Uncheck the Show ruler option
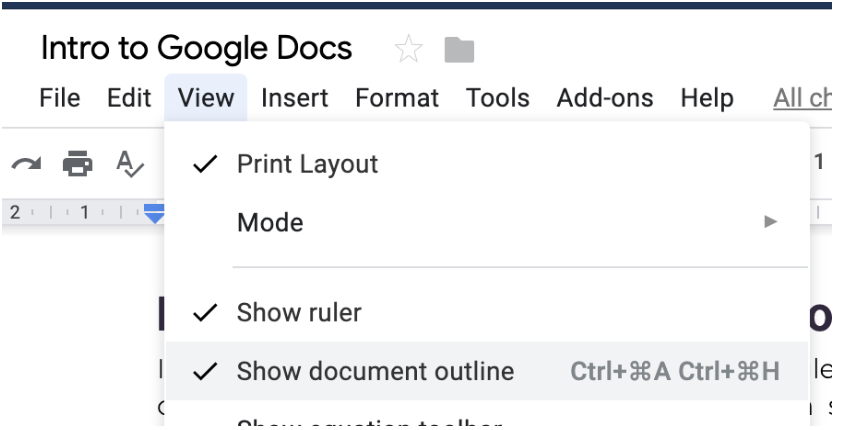 pos(487,312)
